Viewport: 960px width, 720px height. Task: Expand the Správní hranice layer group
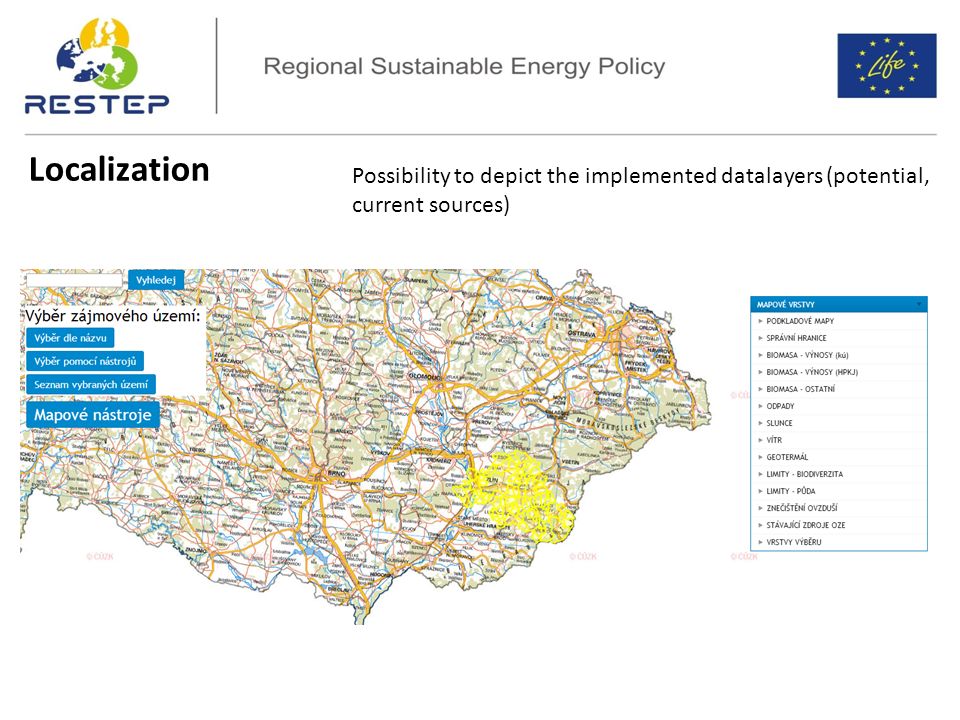(x=839, y=338)
